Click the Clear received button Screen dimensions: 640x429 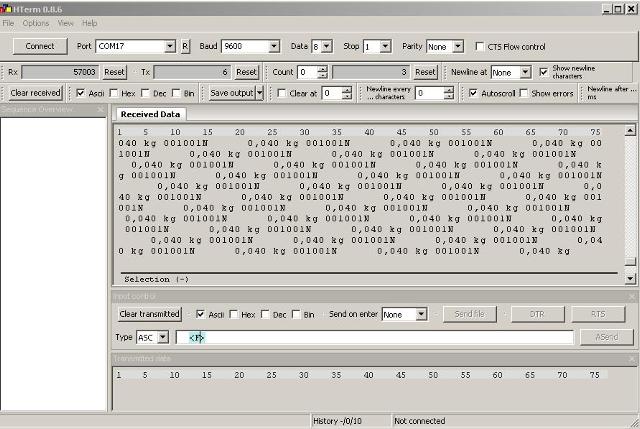[36, 93]
